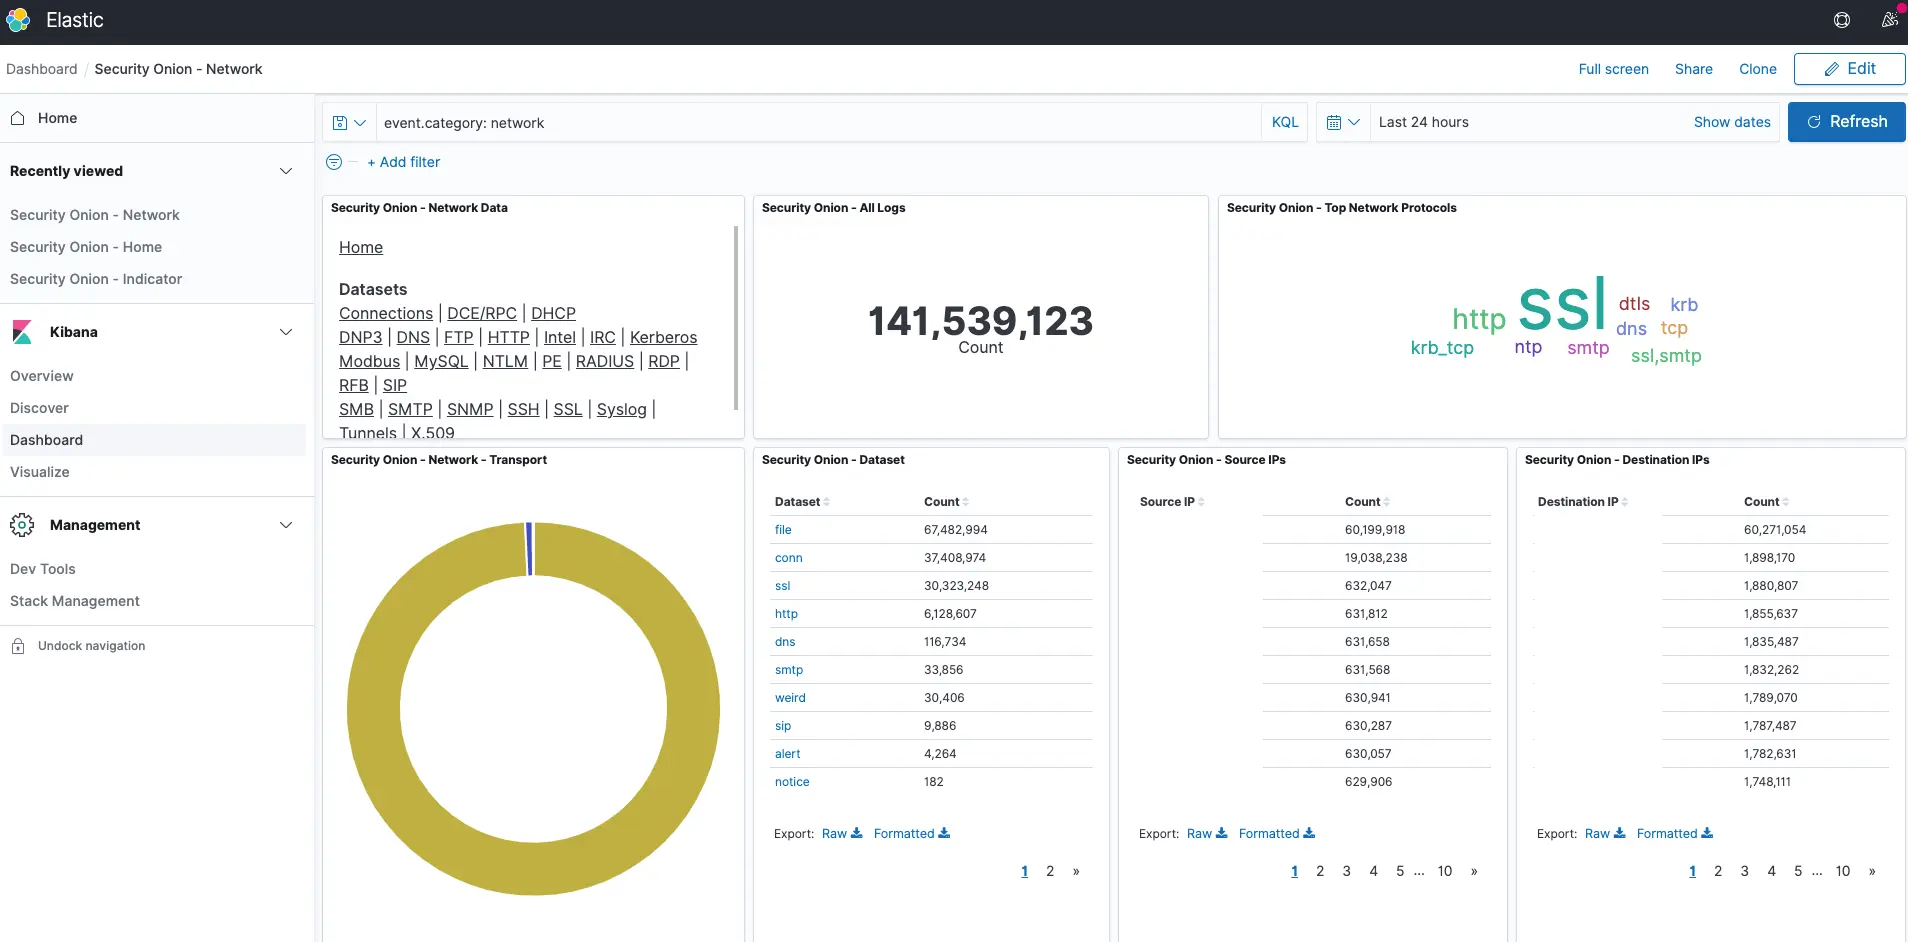Go to page 2 of Dataset table
1908x942 pixels.
(1050, 871)
